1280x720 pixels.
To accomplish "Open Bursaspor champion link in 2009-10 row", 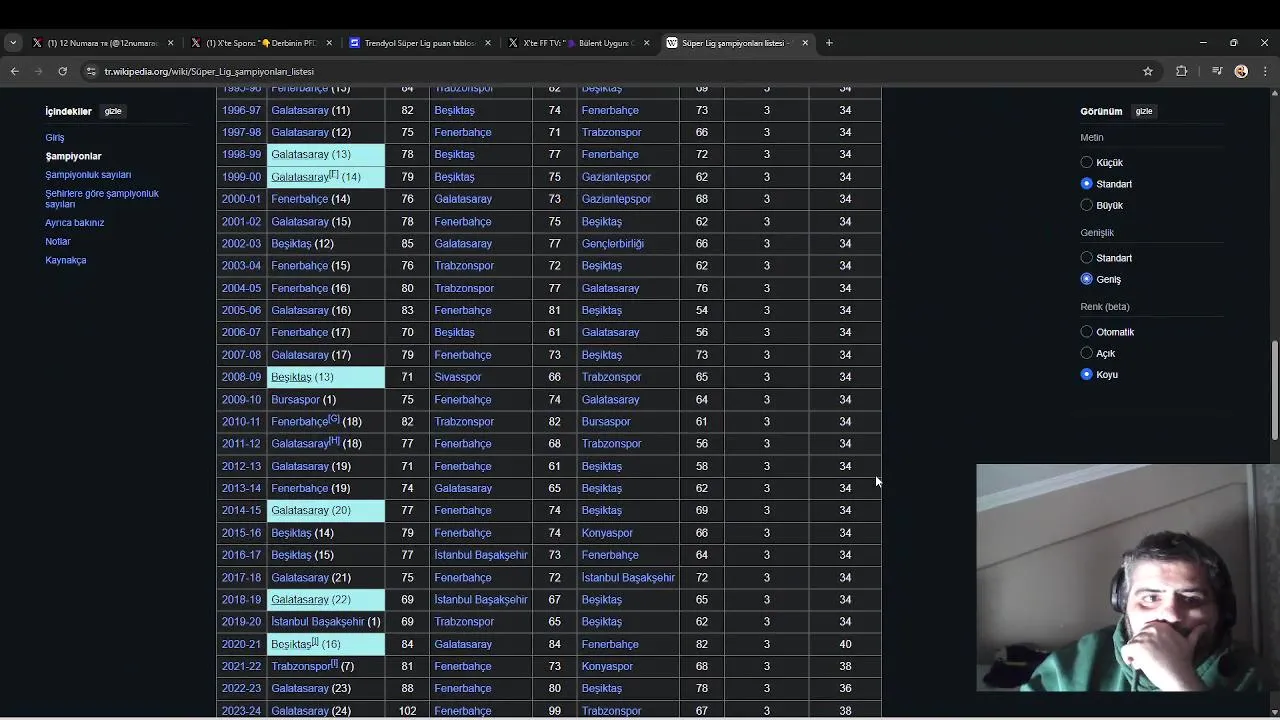I will [x=296, y=399].
